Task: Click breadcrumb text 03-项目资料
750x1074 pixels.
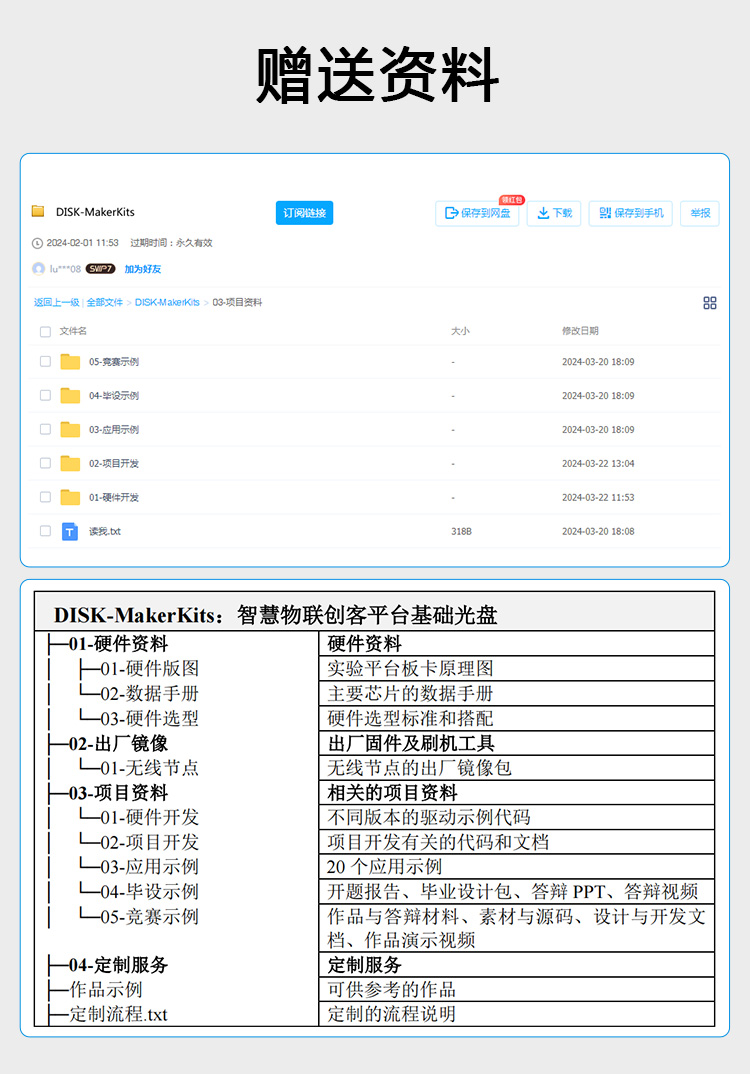Action: (237, 302)
